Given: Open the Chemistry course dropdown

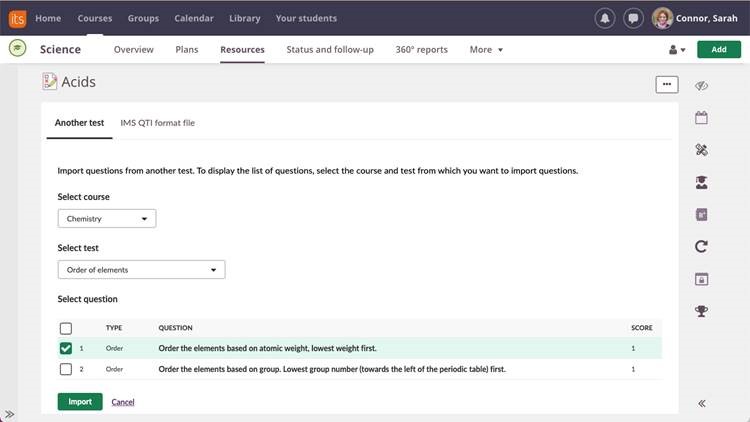Looking at the screenshot, I should click(x=106, y=218).
